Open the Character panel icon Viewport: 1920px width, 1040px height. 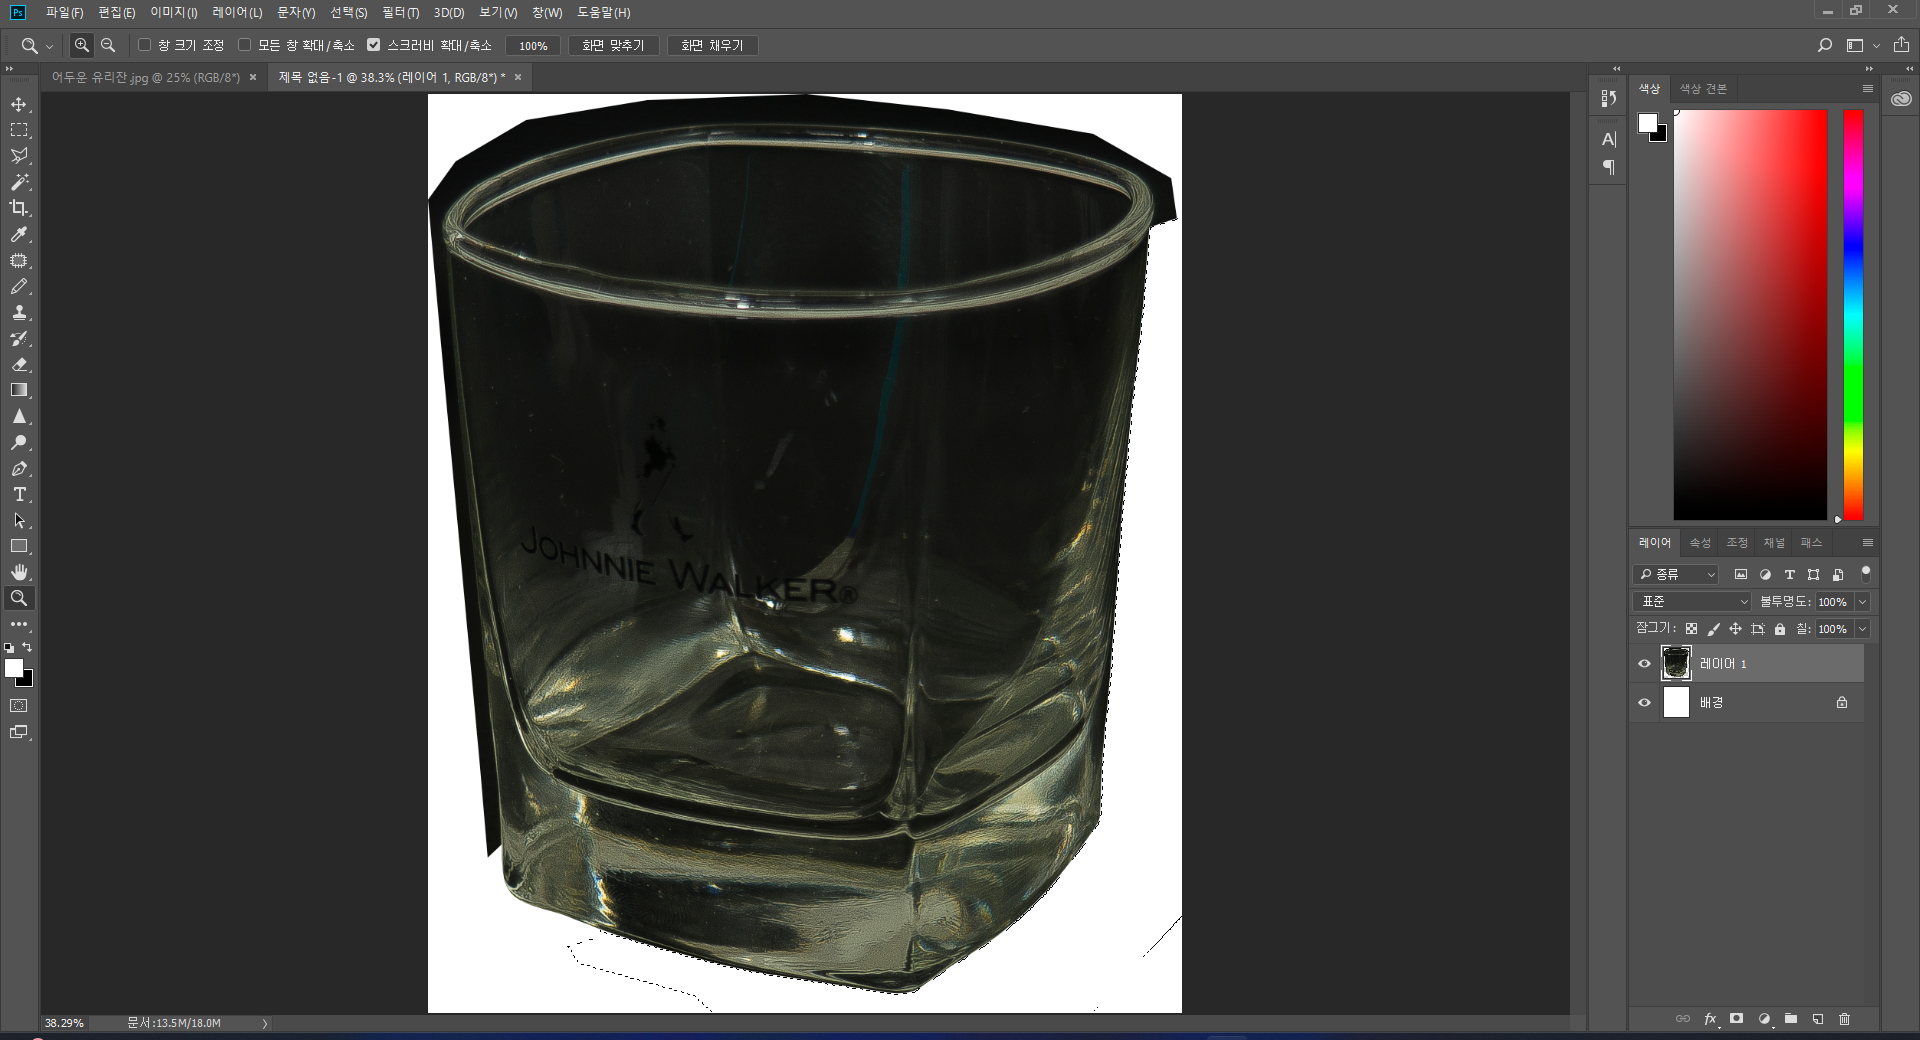click(1608, 140)
